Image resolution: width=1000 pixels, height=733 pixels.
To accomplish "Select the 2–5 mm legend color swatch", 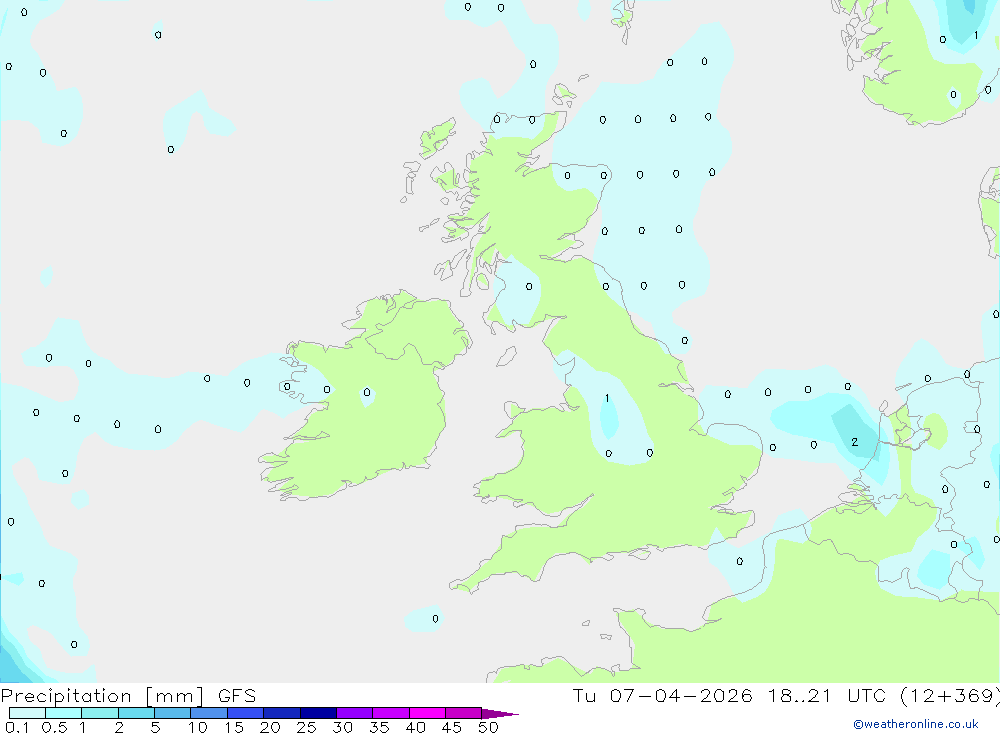I will [x=136, y=713].
